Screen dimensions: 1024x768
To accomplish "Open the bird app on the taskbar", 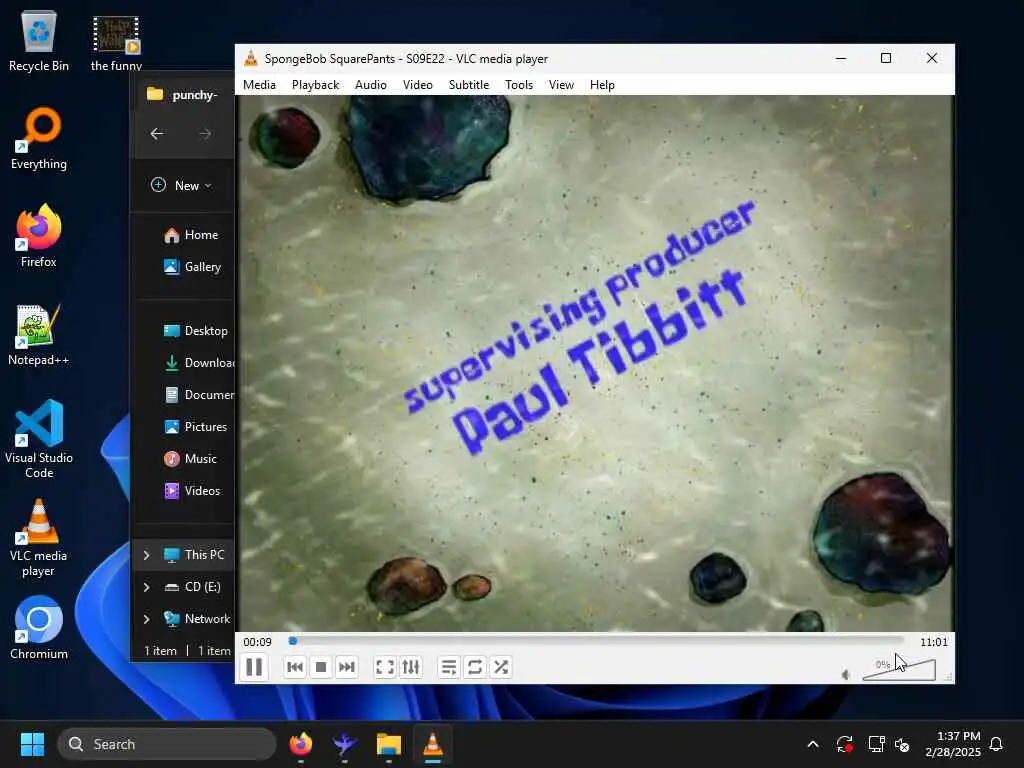I will coord(344,744).
